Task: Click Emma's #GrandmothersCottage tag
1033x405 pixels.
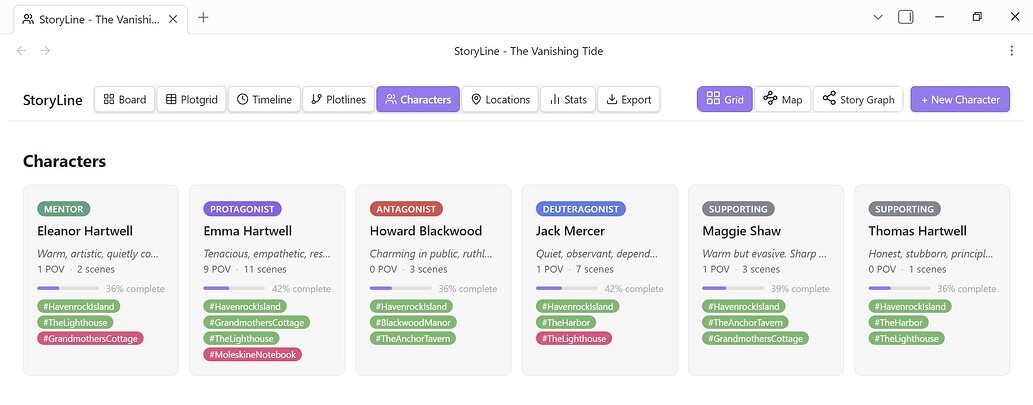Action: pyautogui.click(x=256, y=323)
